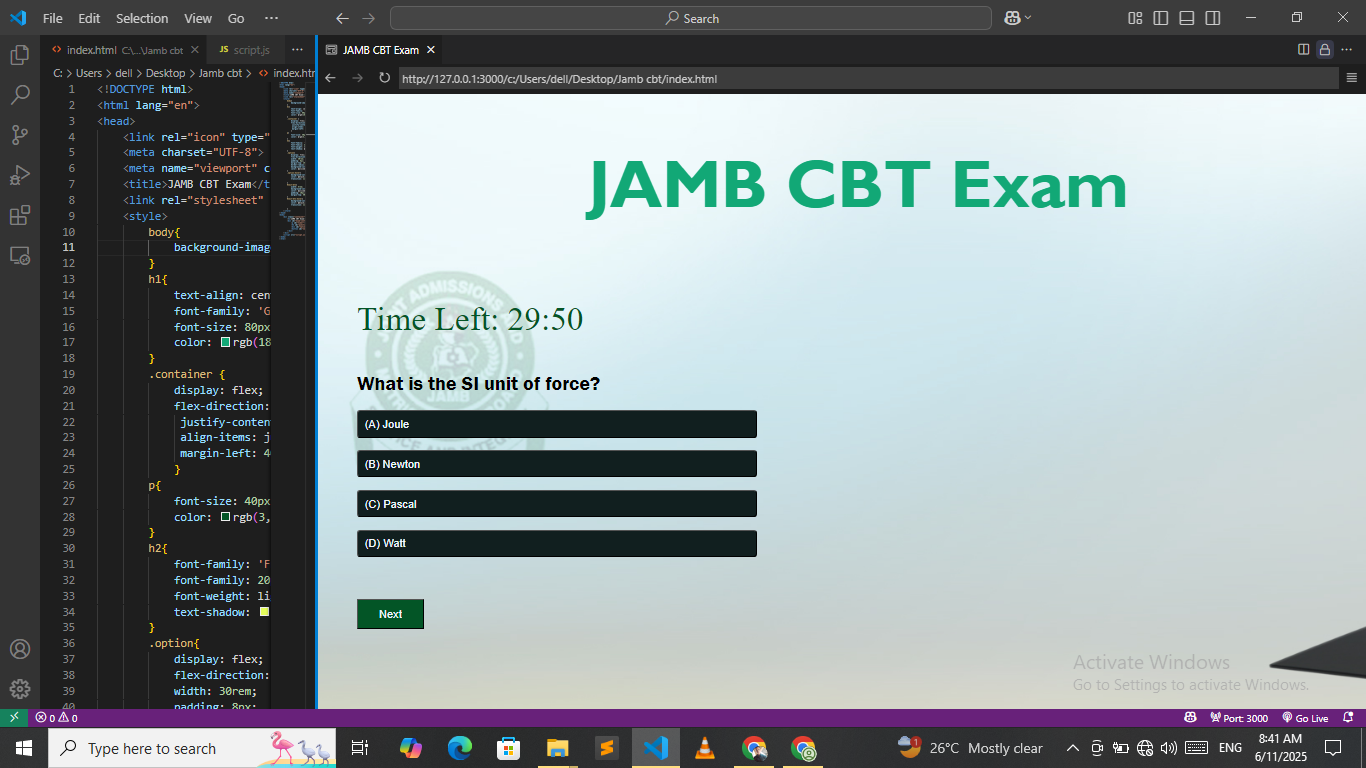Open the preview browser hamburger menu
The width and height of the screenshot is (1366, 768).
(x=1352, y=78)
